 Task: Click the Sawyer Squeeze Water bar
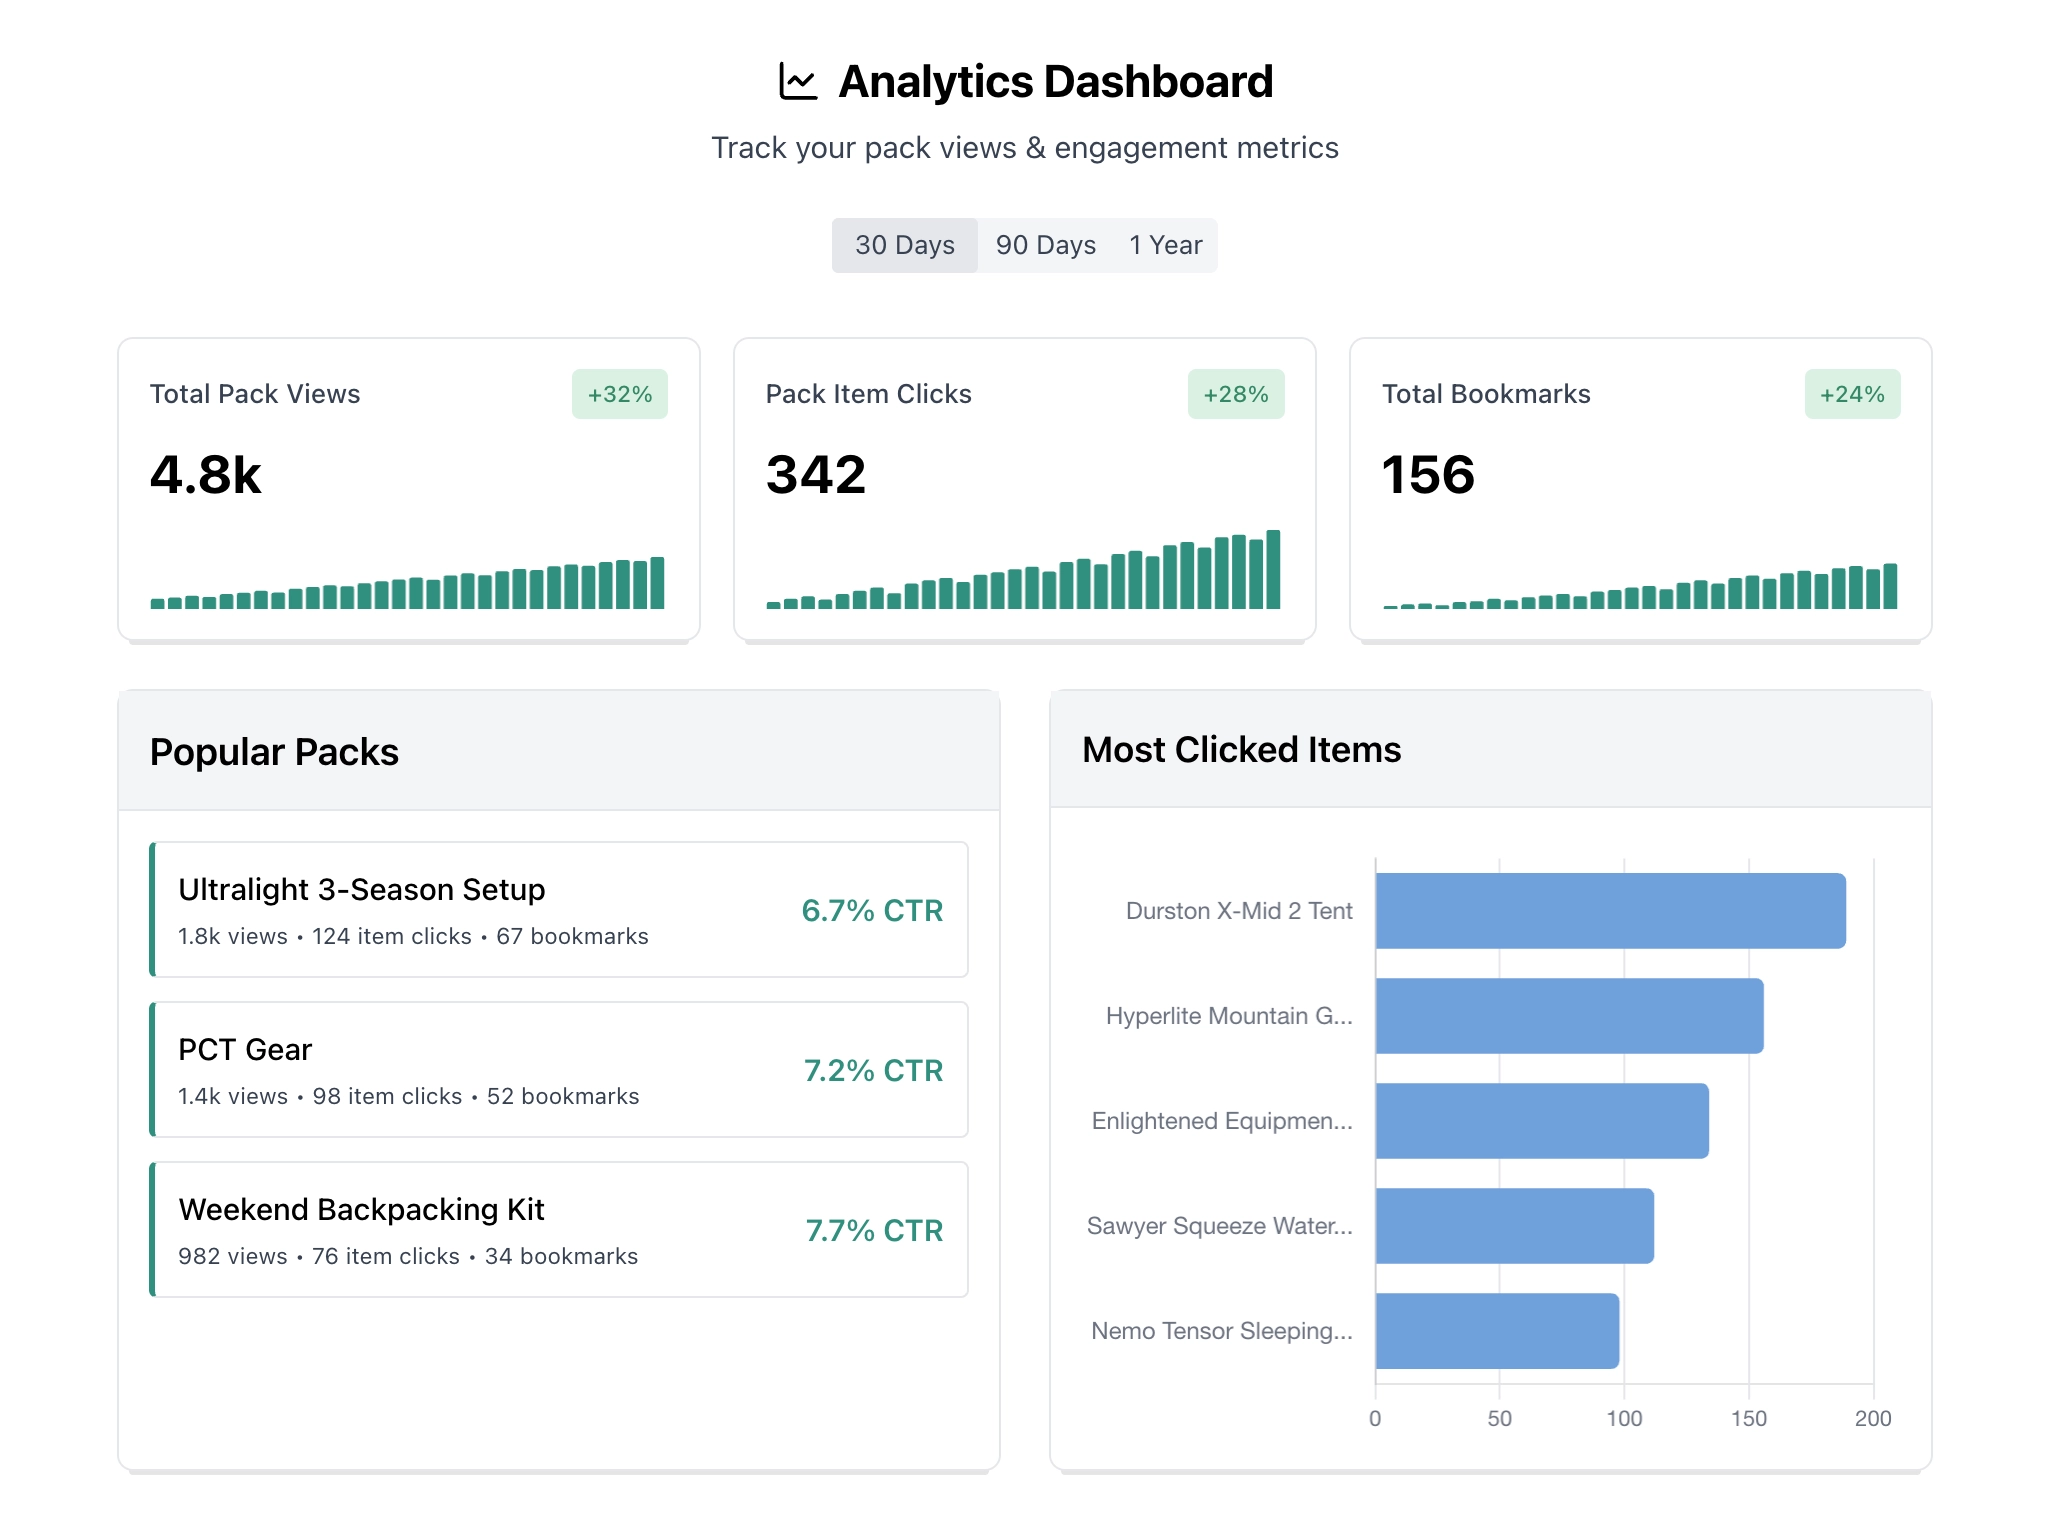tap(1514, 1225)
